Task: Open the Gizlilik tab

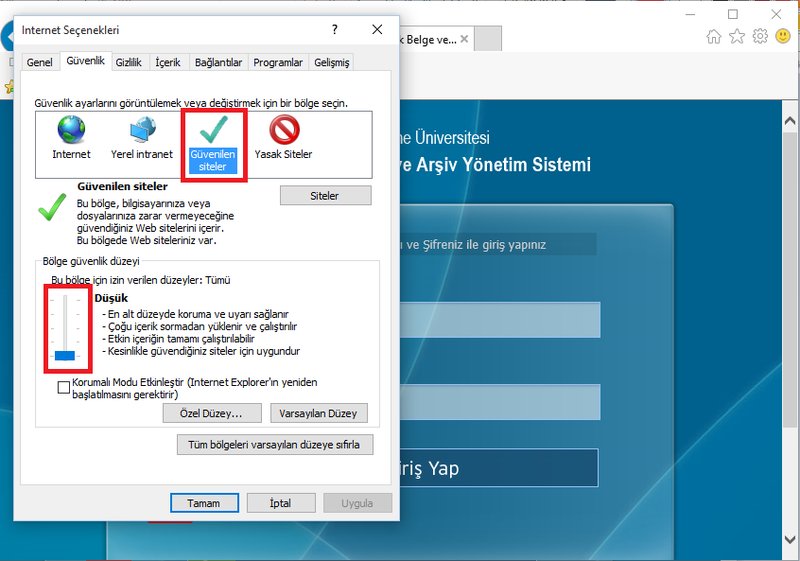Action: click(128, 62)
